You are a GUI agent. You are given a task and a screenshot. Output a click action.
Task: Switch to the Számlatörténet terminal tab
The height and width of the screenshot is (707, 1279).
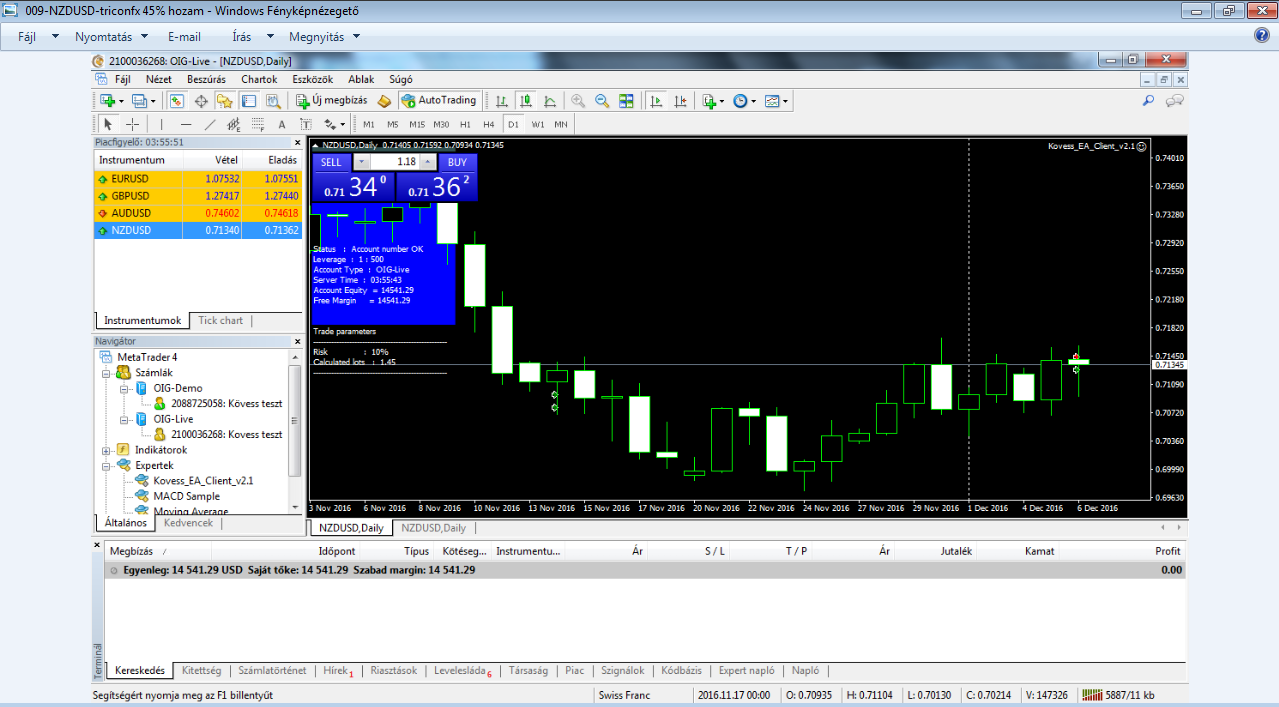tap(272, 671)
